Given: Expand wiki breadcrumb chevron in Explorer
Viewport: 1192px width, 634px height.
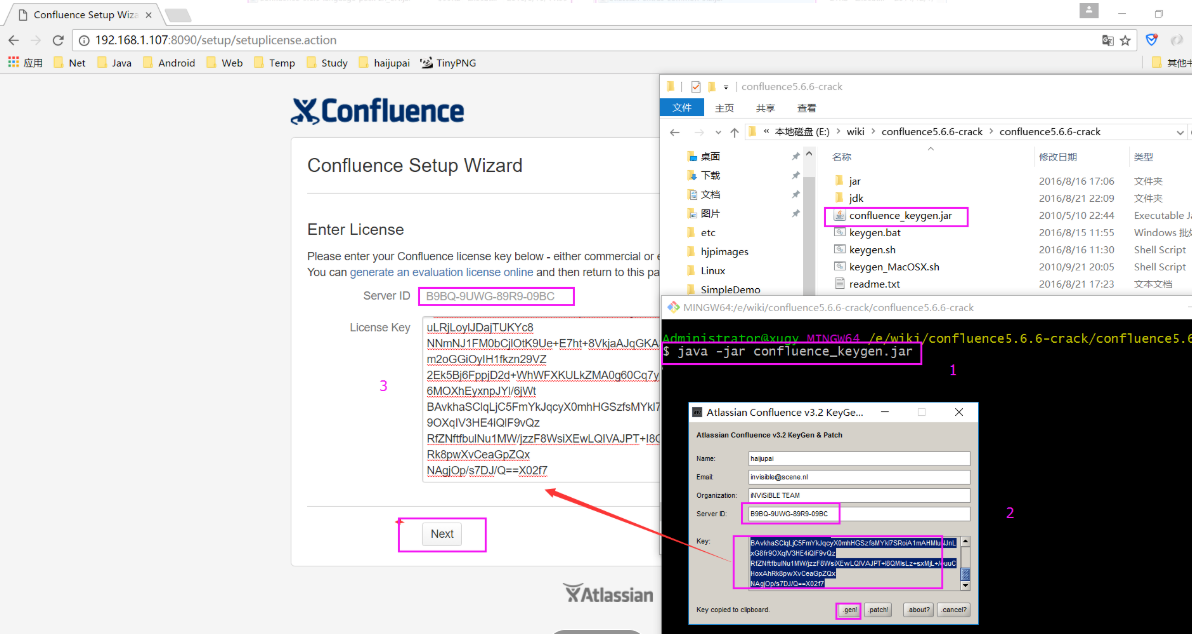Looking at the screenshot, I should (873, 132).
